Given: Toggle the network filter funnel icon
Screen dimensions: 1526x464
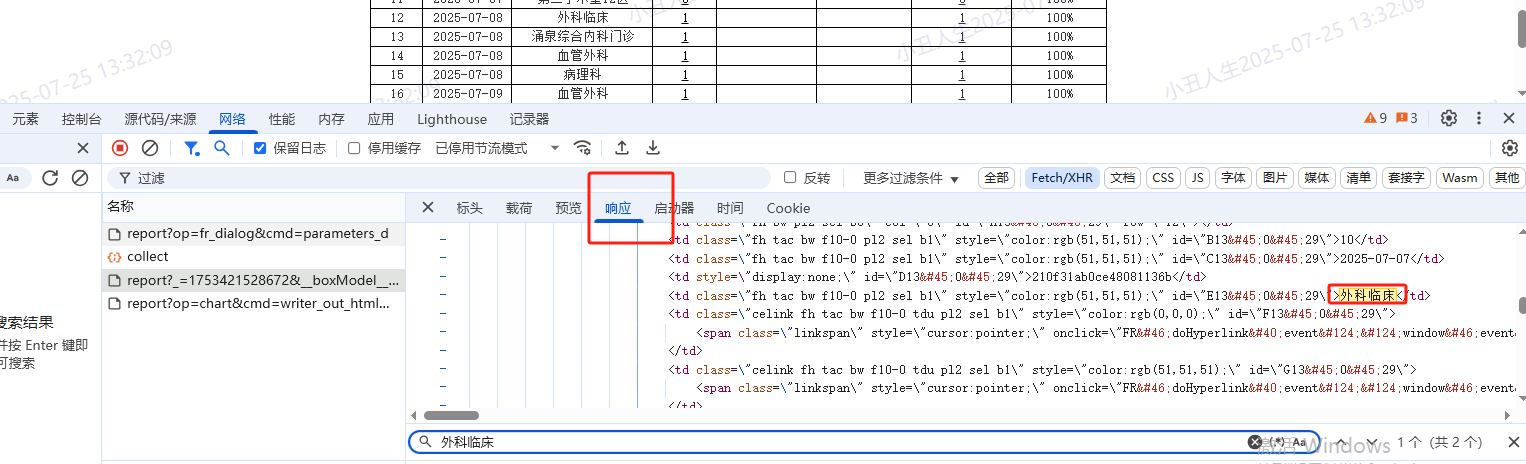Looking at the screenshot, I should pos(191,148).
